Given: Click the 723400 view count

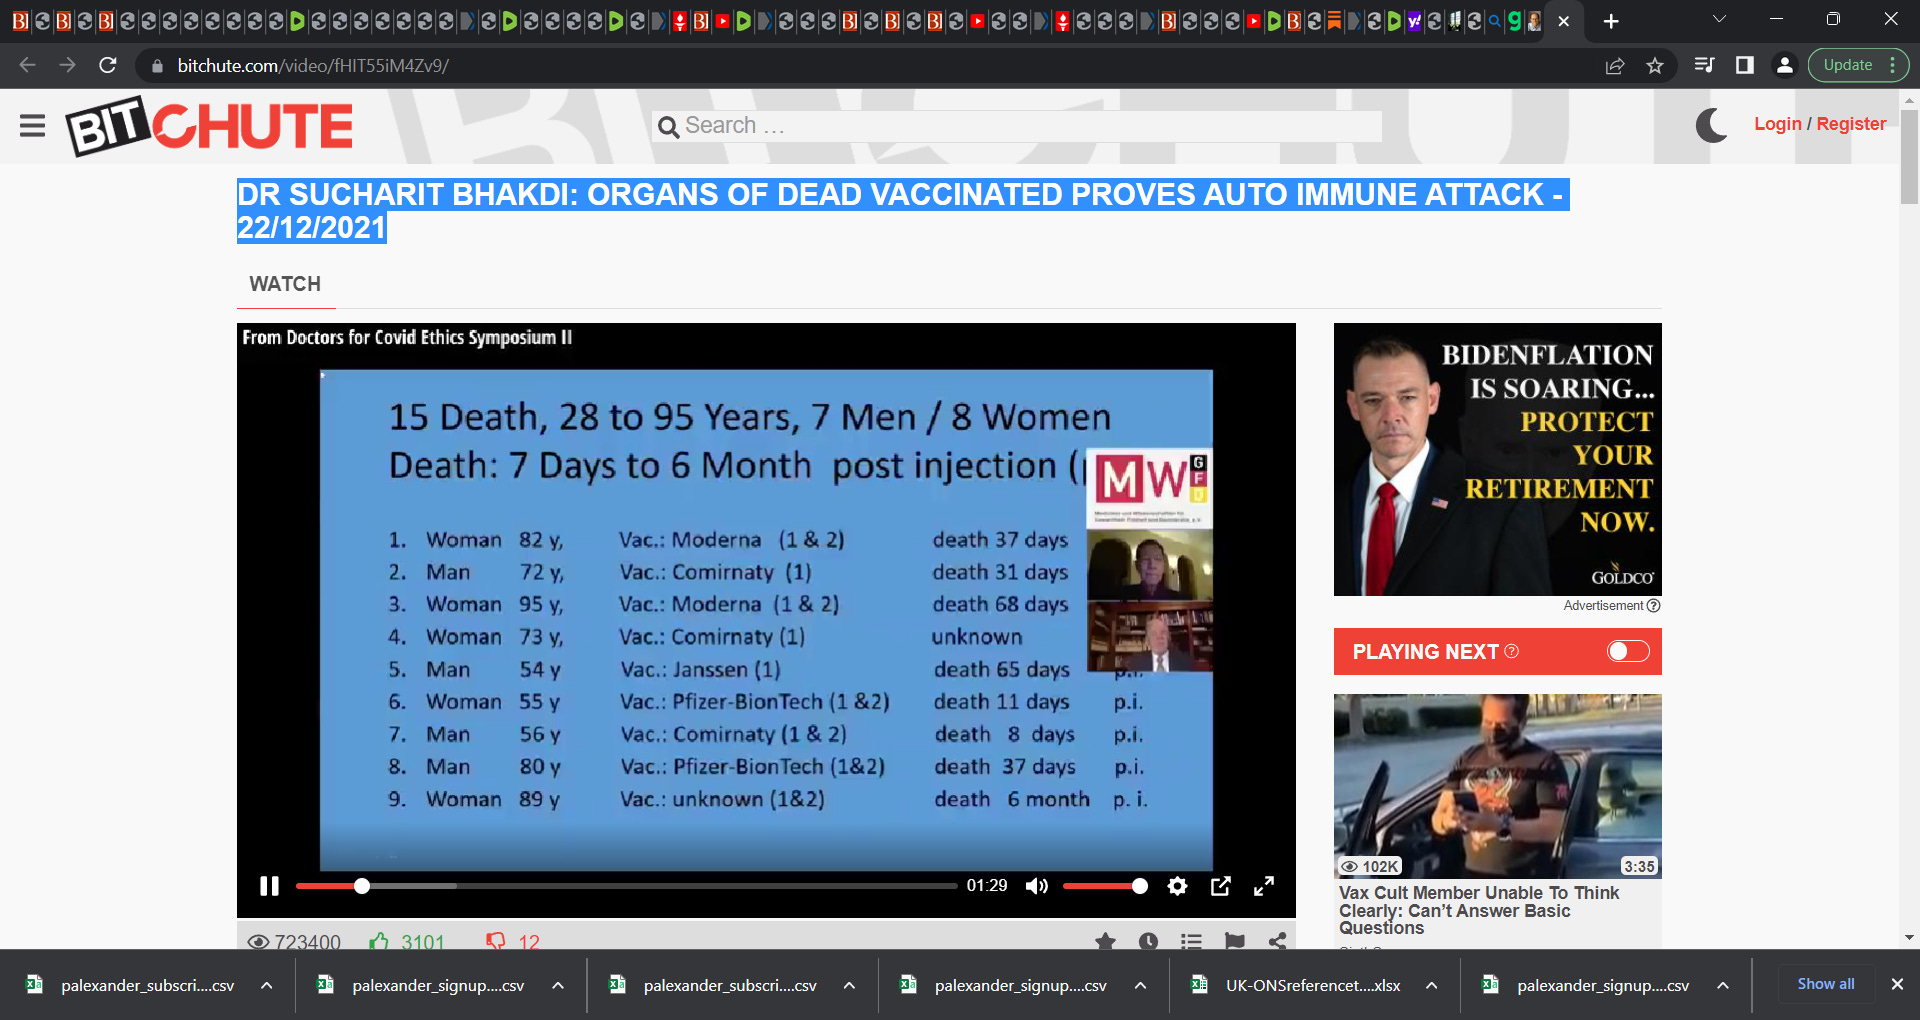Looking at the screenshot, I should [307, 941].
